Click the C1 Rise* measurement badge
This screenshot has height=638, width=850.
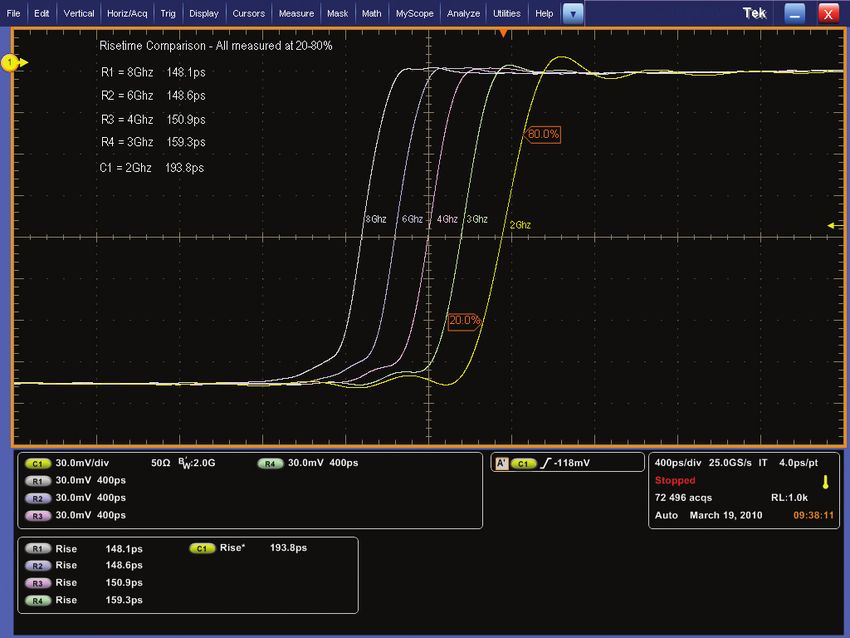point(202,549)
